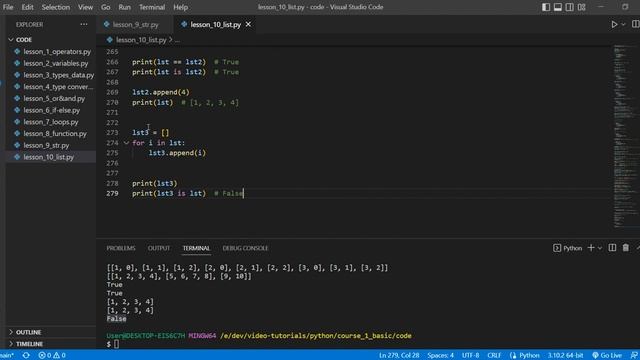Switch to the lesson_9_str.py editor tab
The height and width of the screenshot is (360, 640).
pos(135,24)
